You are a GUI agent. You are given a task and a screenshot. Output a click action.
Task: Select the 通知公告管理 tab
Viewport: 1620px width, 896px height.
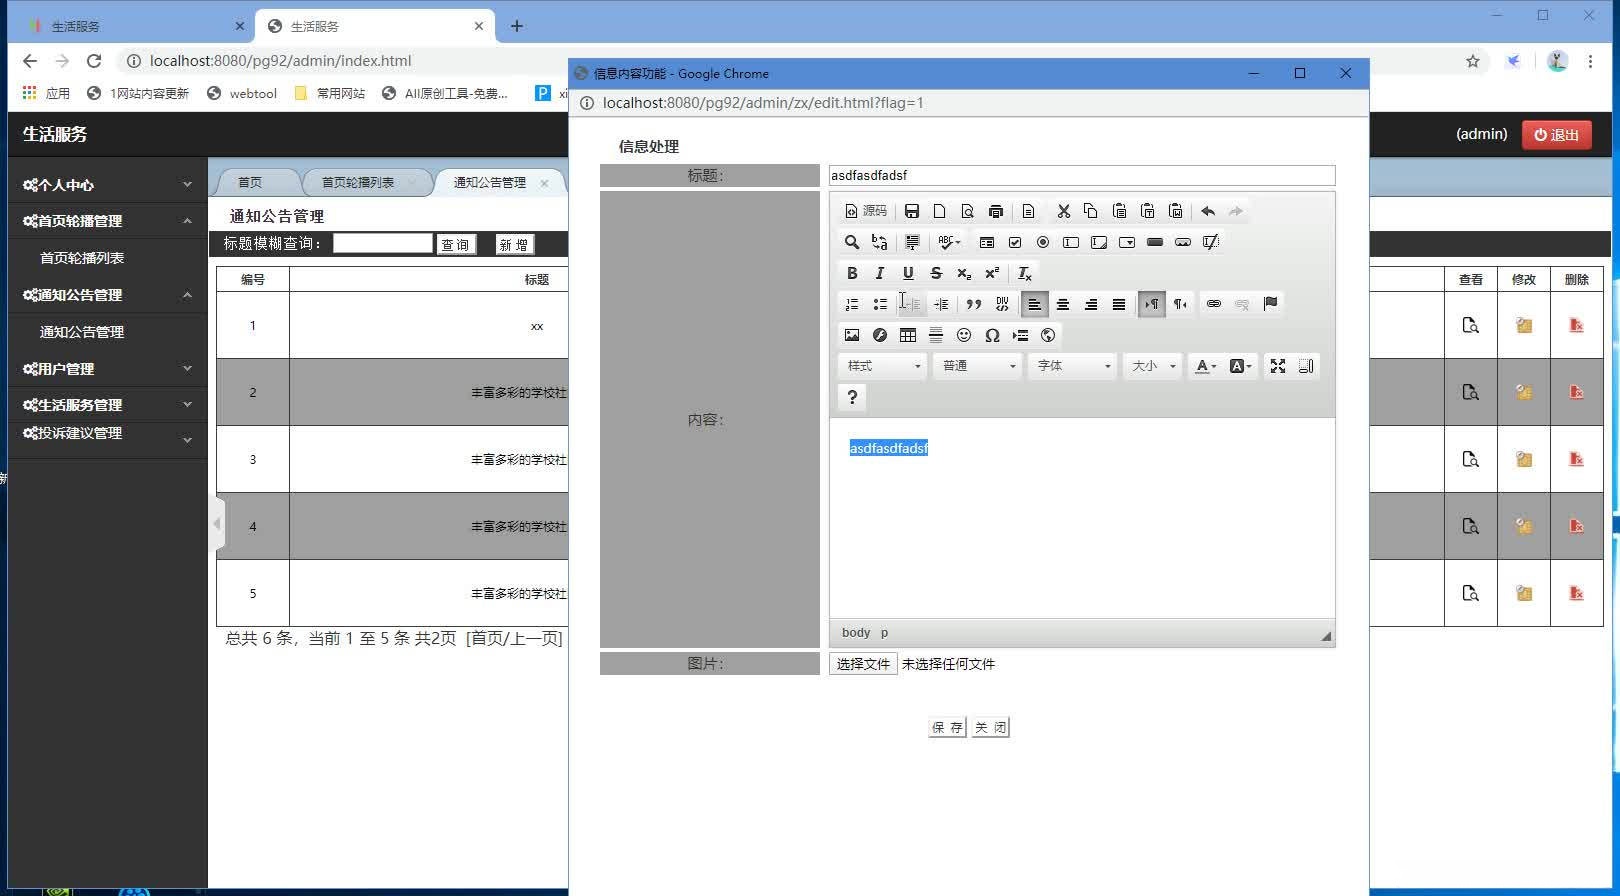(x=490, y=182)
